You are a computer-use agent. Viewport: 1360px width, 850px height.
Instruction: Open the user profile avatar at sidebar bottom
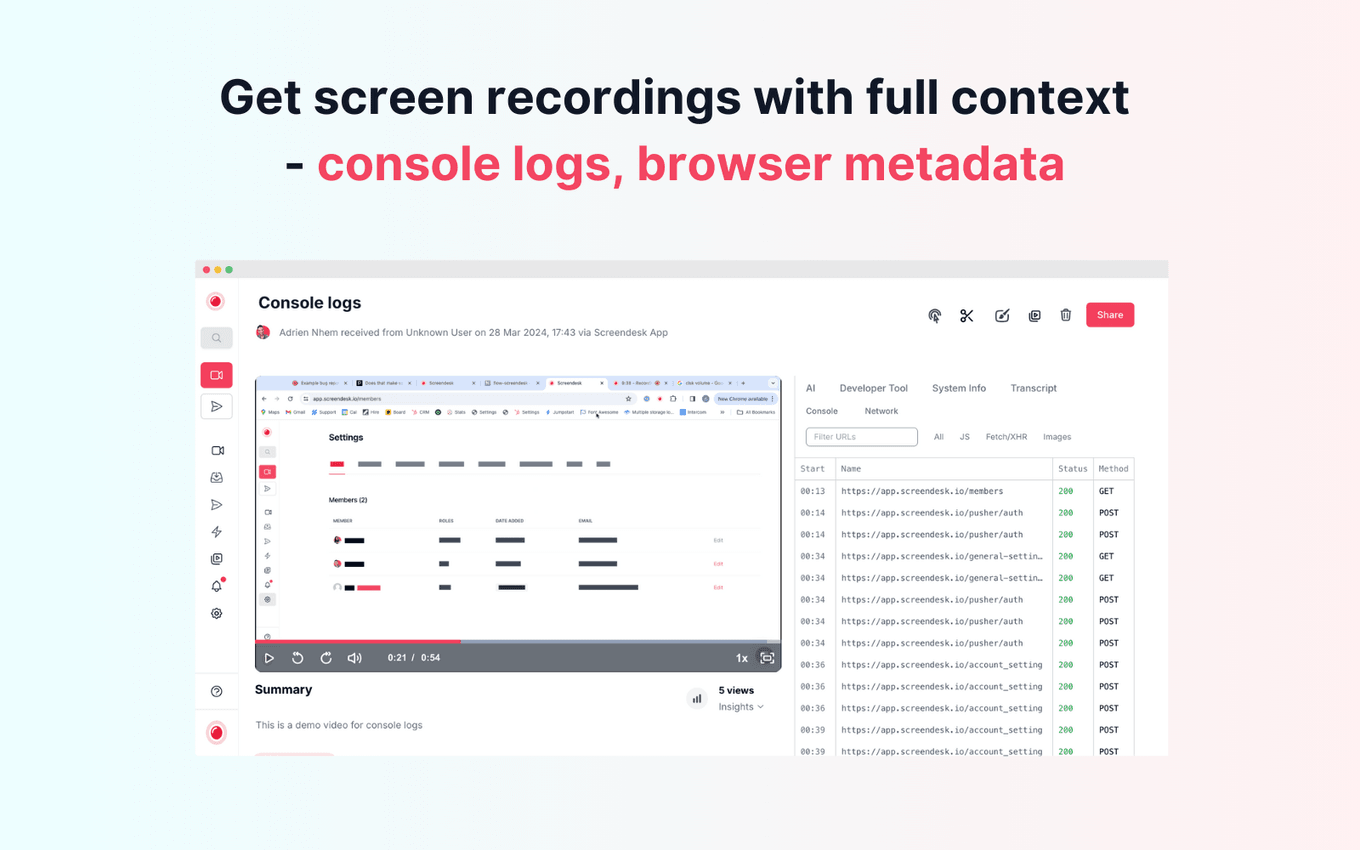coord(216,733)
